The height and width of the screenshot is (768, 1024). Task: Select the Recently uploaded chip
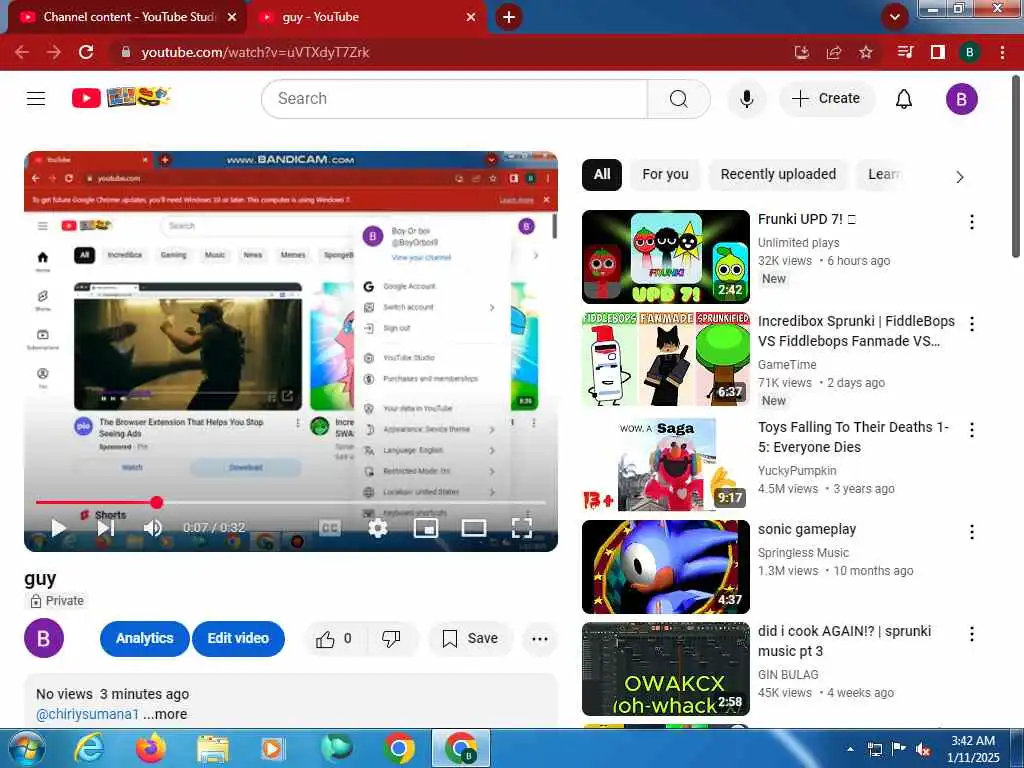[778, 174]
